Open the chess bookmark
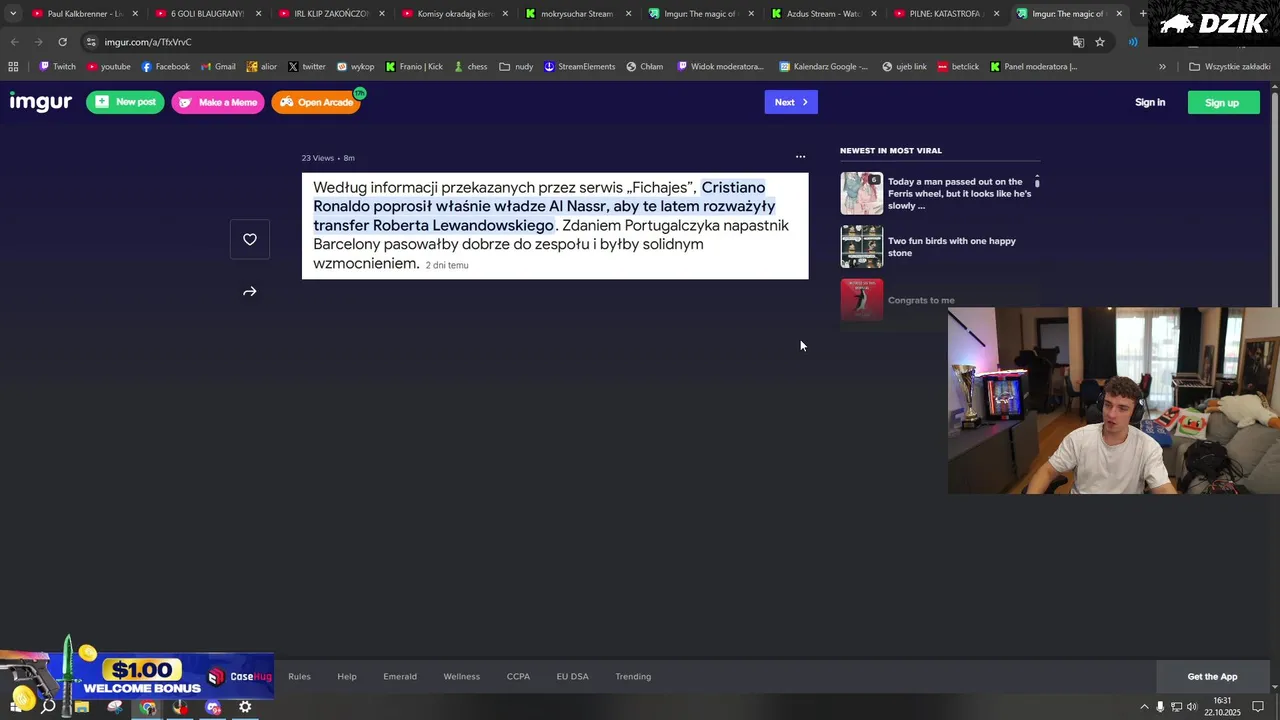Screen dimensions: 1280x720 coord(470,67)
